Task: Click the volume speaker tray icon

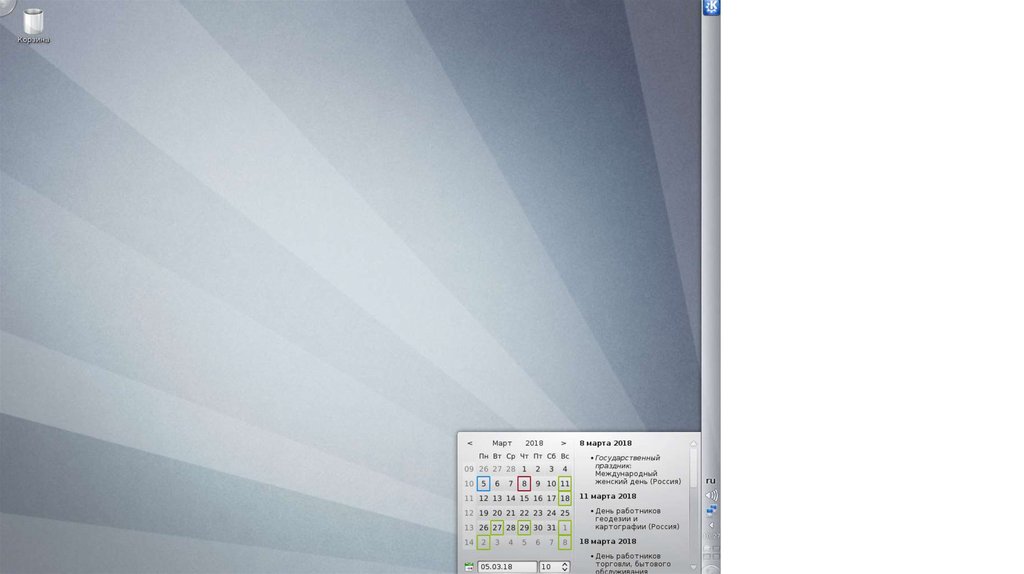Action: (711, 496)
